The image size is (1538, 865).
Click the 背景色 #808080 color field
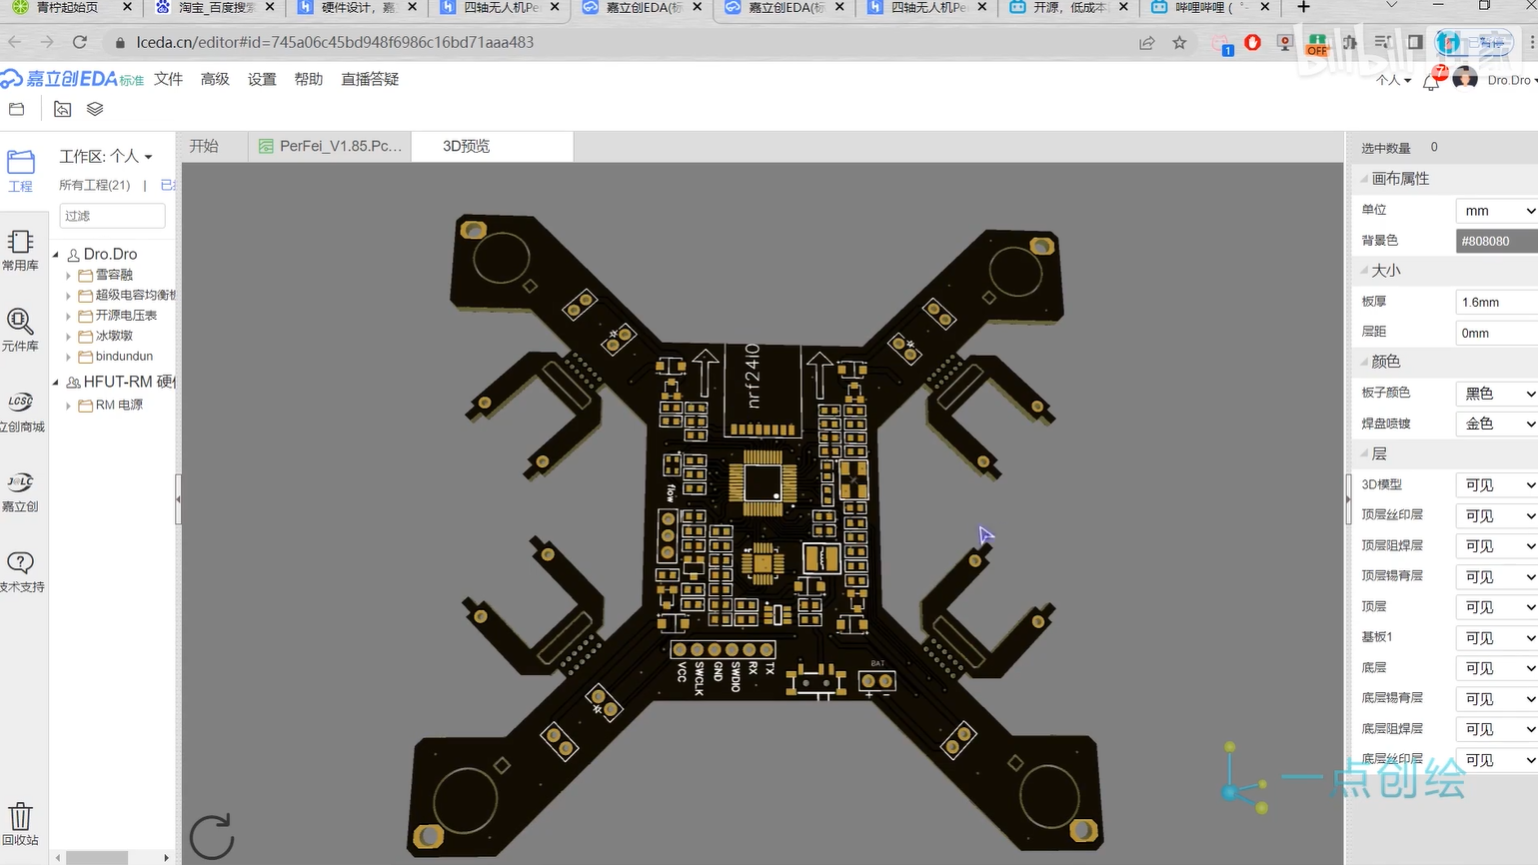pyautogui.click(x=1496, y=241)
